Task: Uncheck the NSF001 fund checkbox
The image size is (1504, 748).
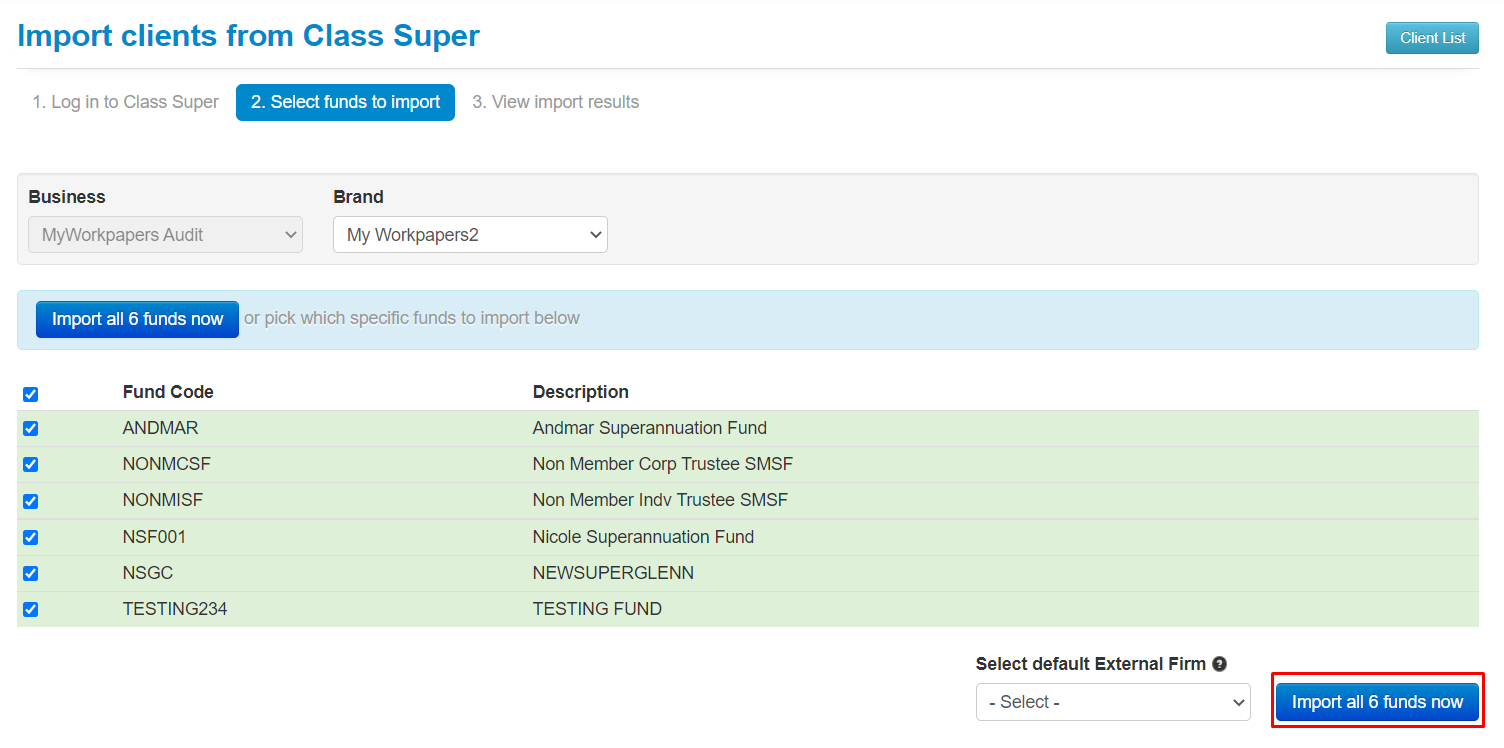Action: pyautogui.click(x=30, y=537)
